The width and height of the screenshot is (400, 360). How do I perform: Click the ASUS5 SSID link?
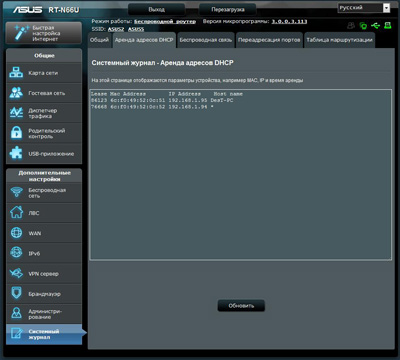click(x=136, y=29)
